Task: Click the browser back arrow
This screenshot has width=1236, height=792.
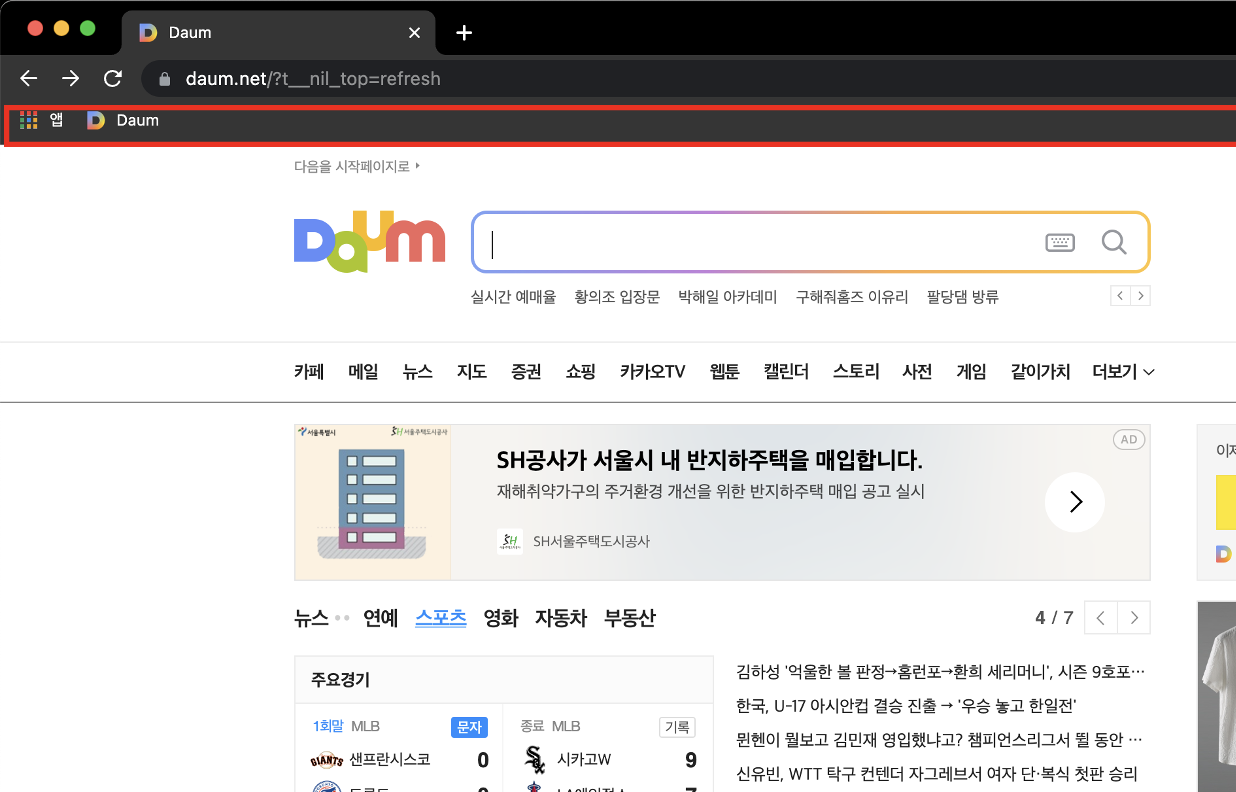Action: pos(29,78)
